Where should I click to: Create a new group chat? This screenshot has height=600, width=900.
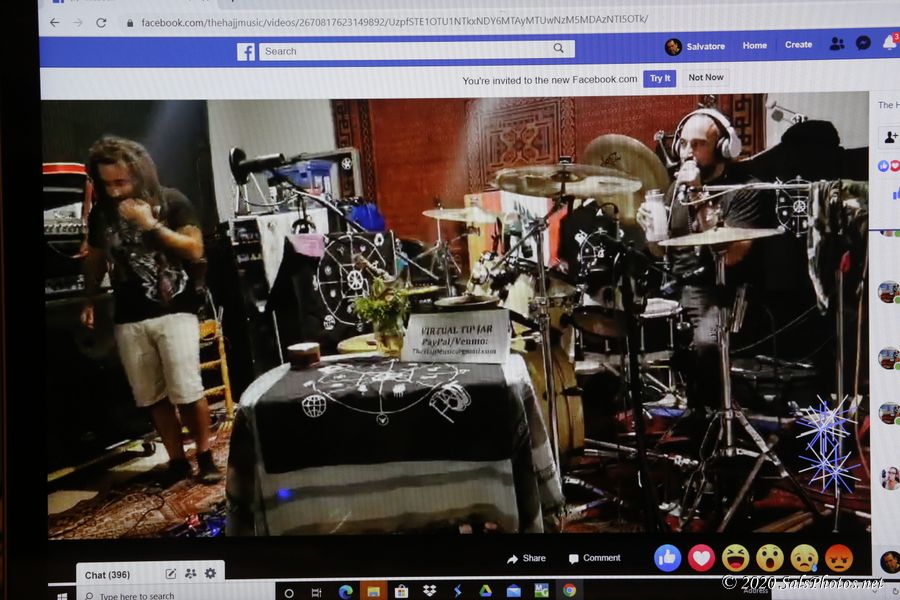pos(190,573)
